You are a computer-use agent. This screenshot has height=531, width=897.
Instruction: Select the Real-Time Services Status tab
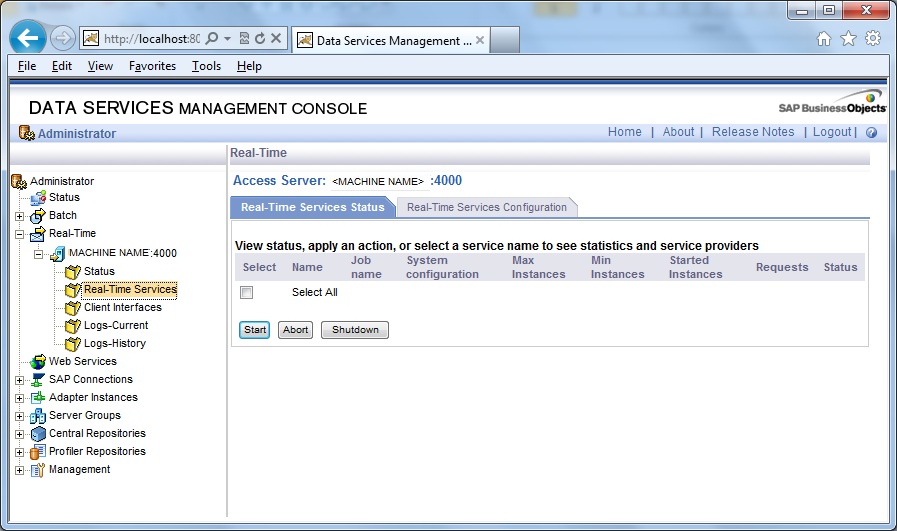(x=312, y=207)
